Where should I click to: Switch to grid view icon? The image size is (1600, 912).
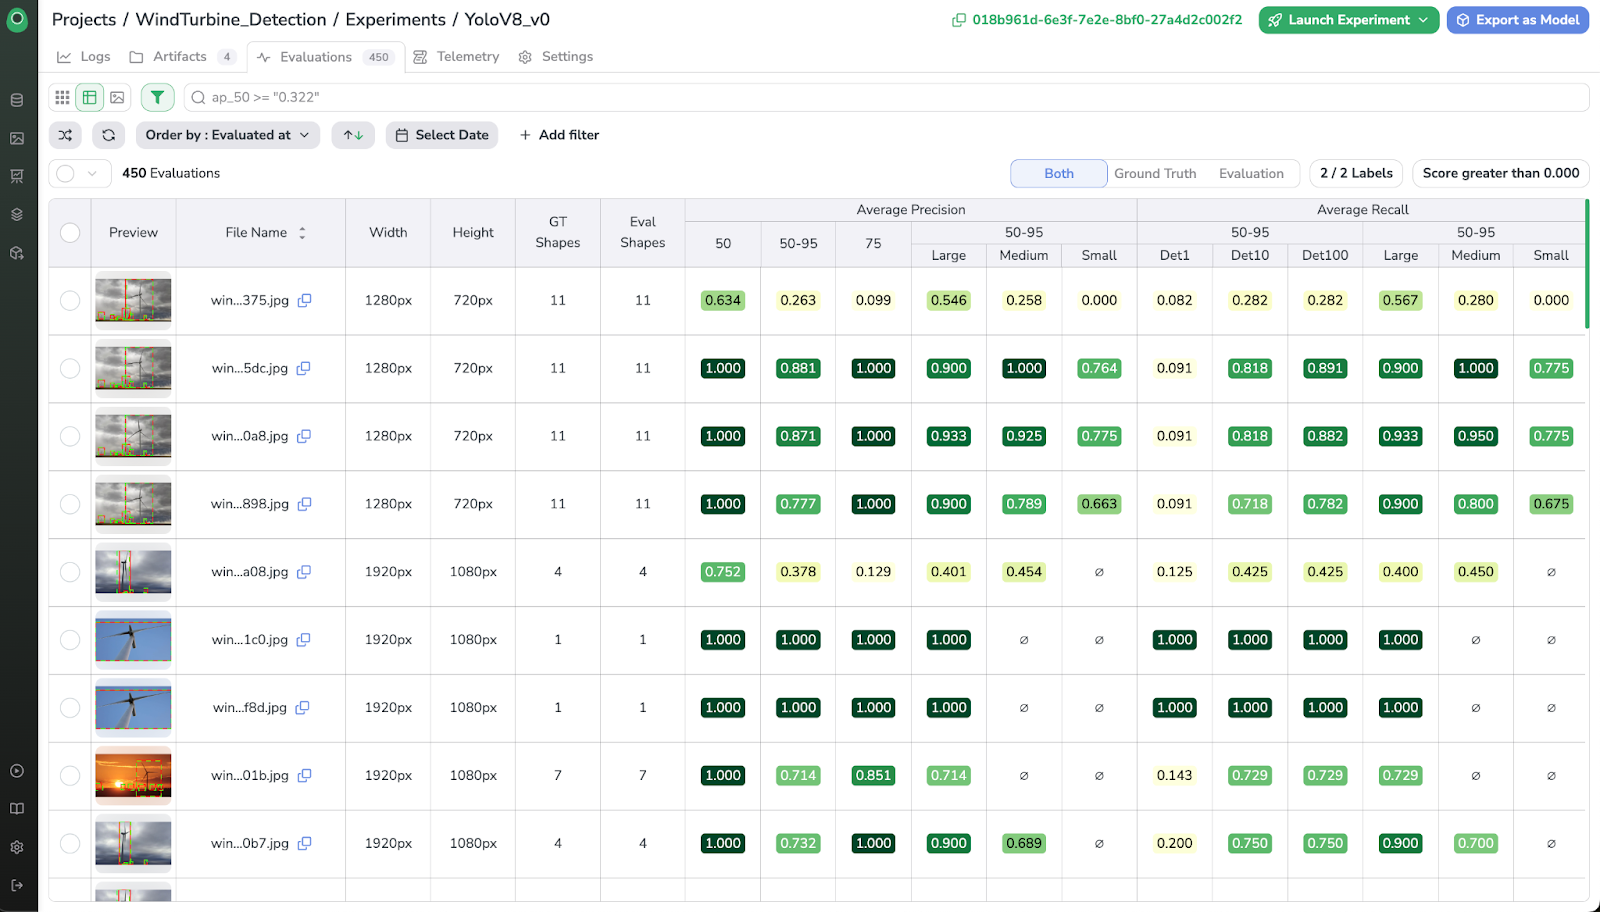[x=63, y=97]
